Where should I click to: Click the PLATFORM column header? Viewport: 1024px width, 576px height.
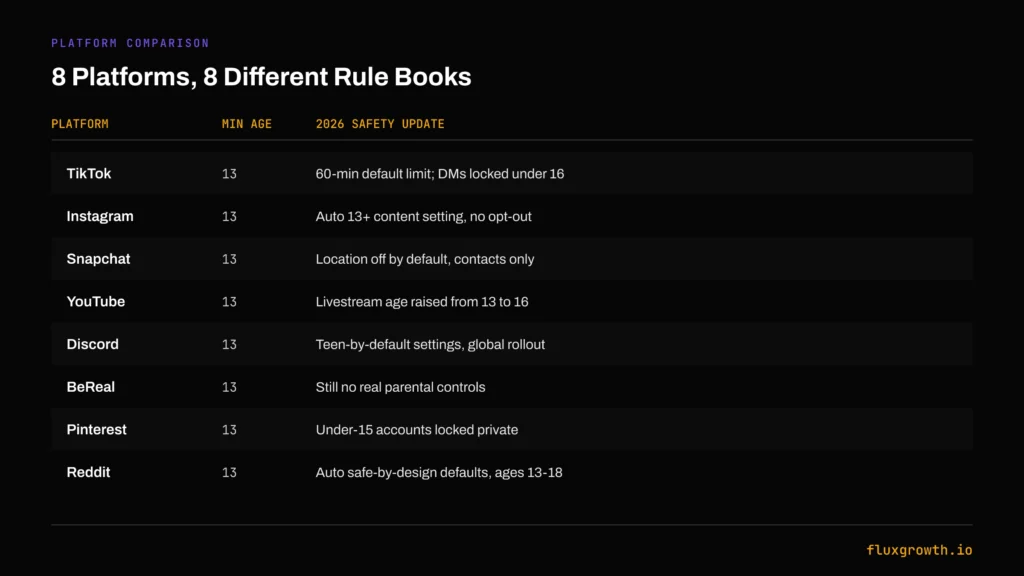click(80, 124)
